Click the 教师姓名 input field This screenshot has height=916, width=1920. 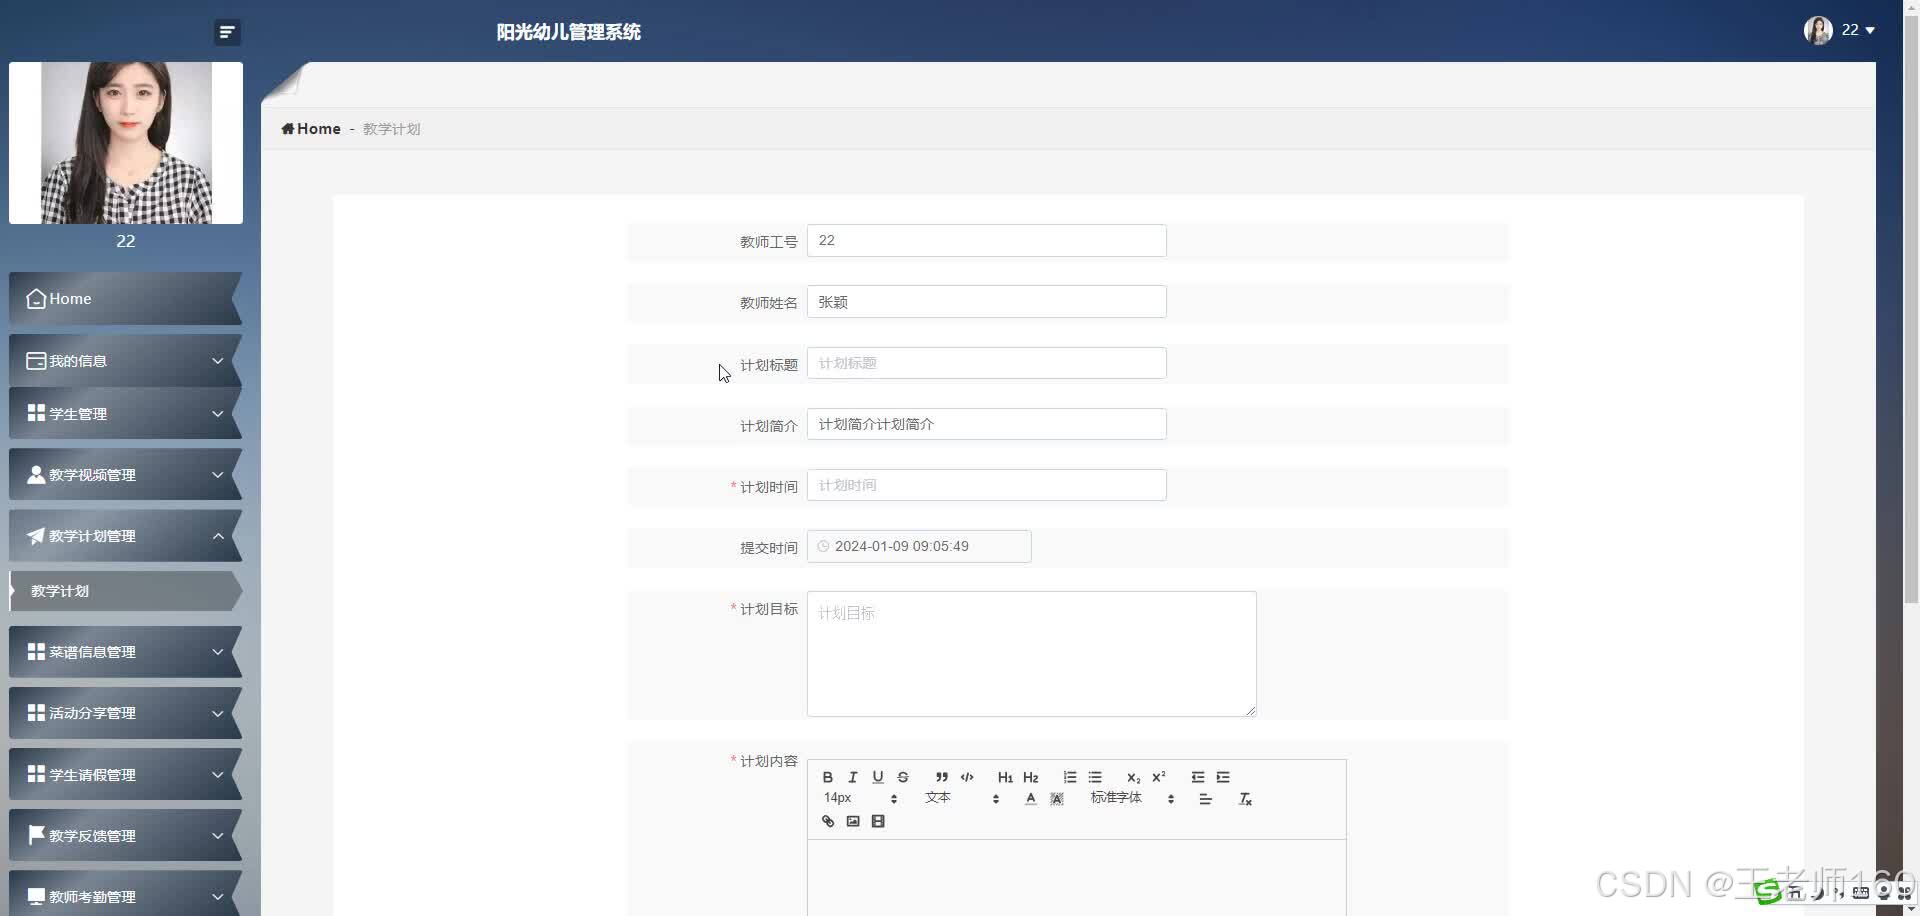click(x=986, y=302)
